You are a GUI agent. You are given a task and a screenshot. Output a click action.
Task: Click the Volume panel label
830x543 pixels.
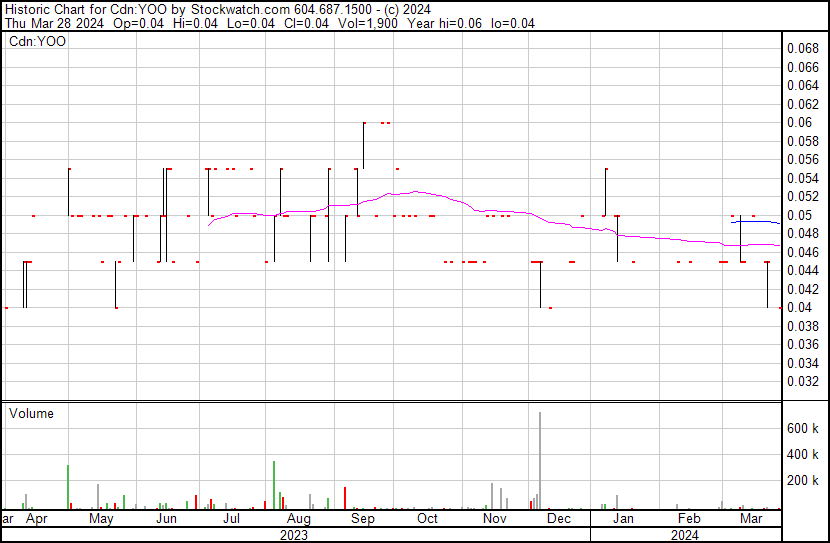point(31,413)
